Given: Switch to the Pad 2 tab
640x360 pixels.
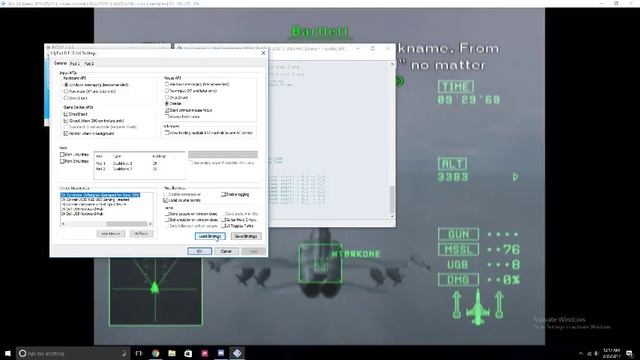Looking at the screenshot, I should (89, 64).
